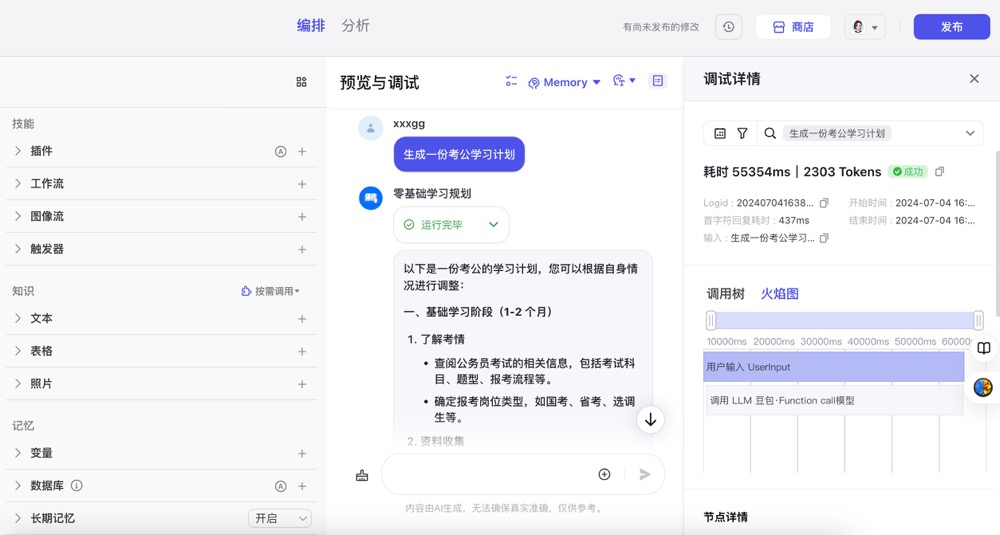
Task: Toggle the debug panel icon in preview header
Action: coord(658,80)
